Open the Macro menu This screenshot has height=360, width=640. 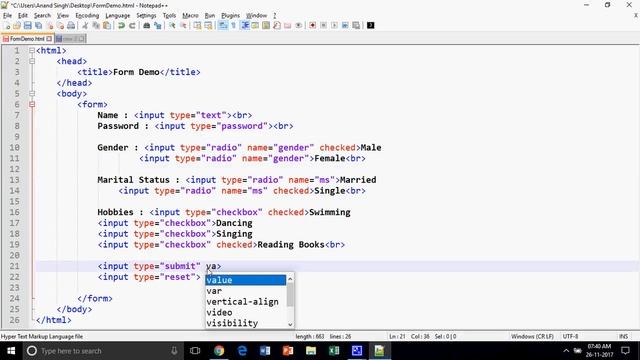[x=190, y=16]
